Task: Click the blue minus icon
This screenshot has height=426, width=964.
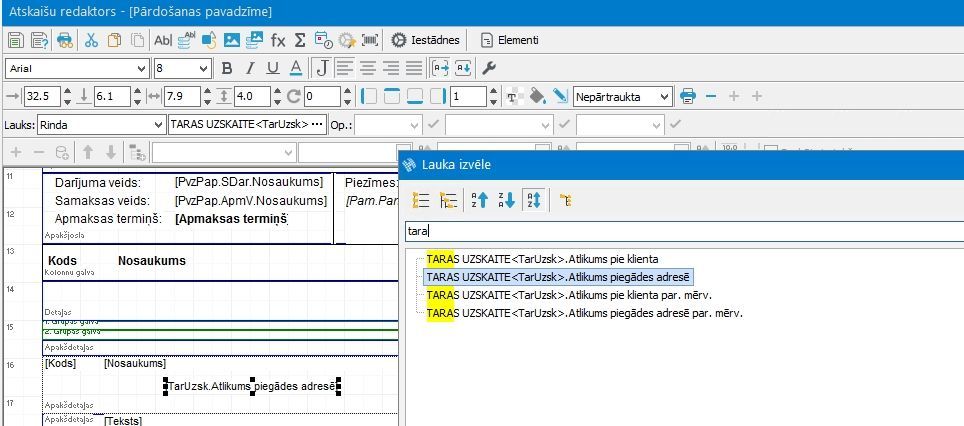Action: tap(711, 97)
